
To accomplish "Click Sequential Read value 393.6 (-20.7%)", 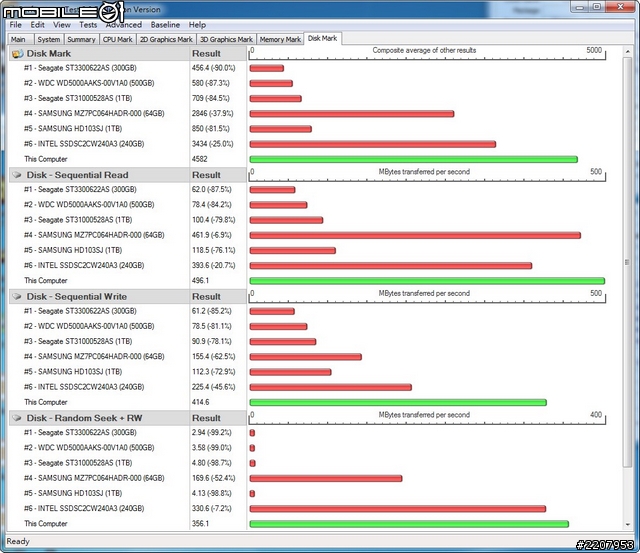I will pyautogui.click(x=213, y=266).
